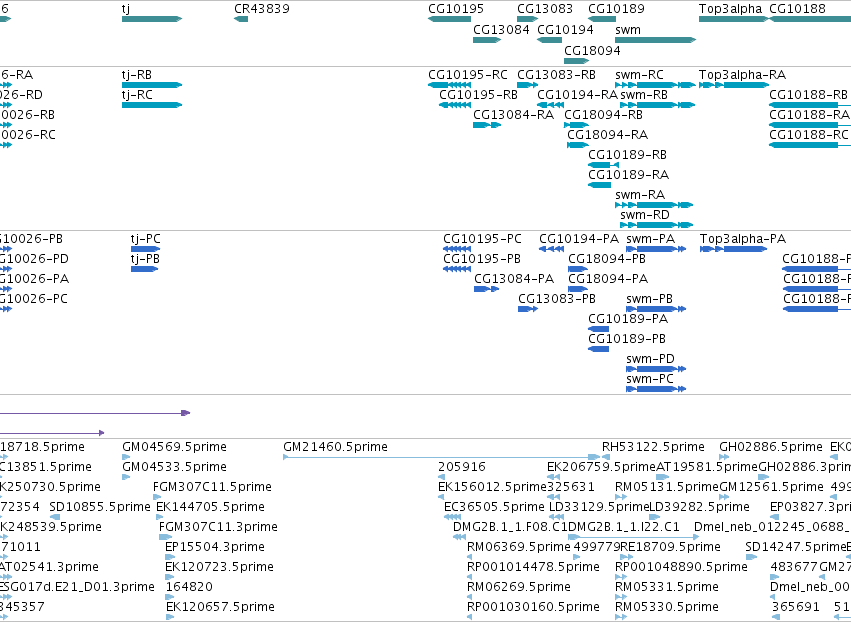Select EST FGM307C11.5prime
This screenshot has height=622, width=851.
coord(212,487)
